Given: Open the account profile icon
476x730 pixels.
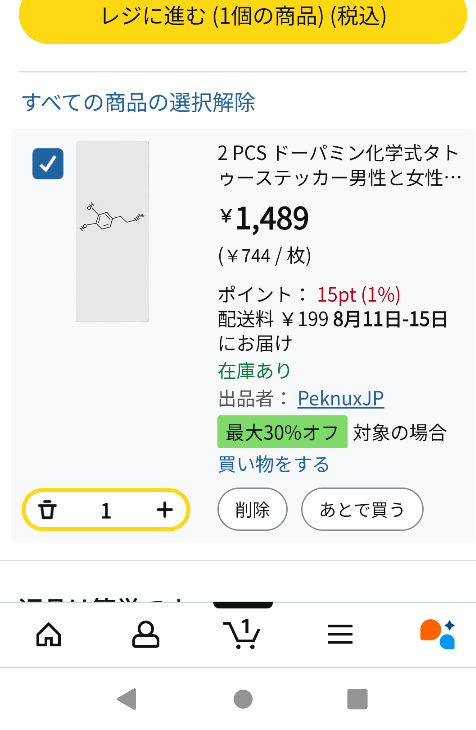Looking at the screenshot, I should point(146,635).
